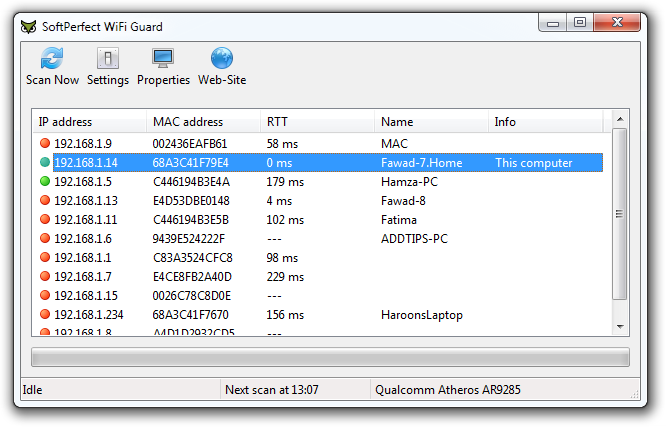Click the Fawad-7.Home device name
Viewport: 666px width, 427px height.
[x=421, y=163]
